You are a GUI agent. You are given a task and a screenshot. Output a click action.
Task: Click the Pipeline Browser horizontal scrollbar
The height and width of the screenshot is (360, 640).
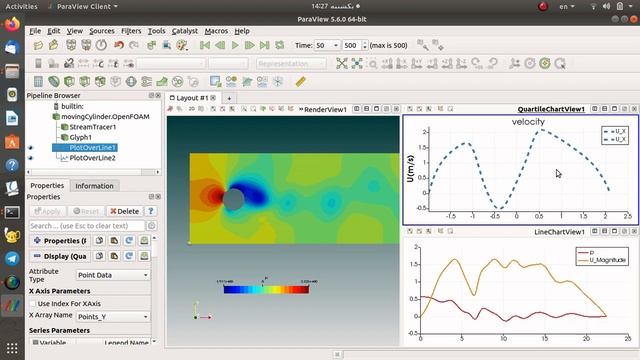point(93,172)
